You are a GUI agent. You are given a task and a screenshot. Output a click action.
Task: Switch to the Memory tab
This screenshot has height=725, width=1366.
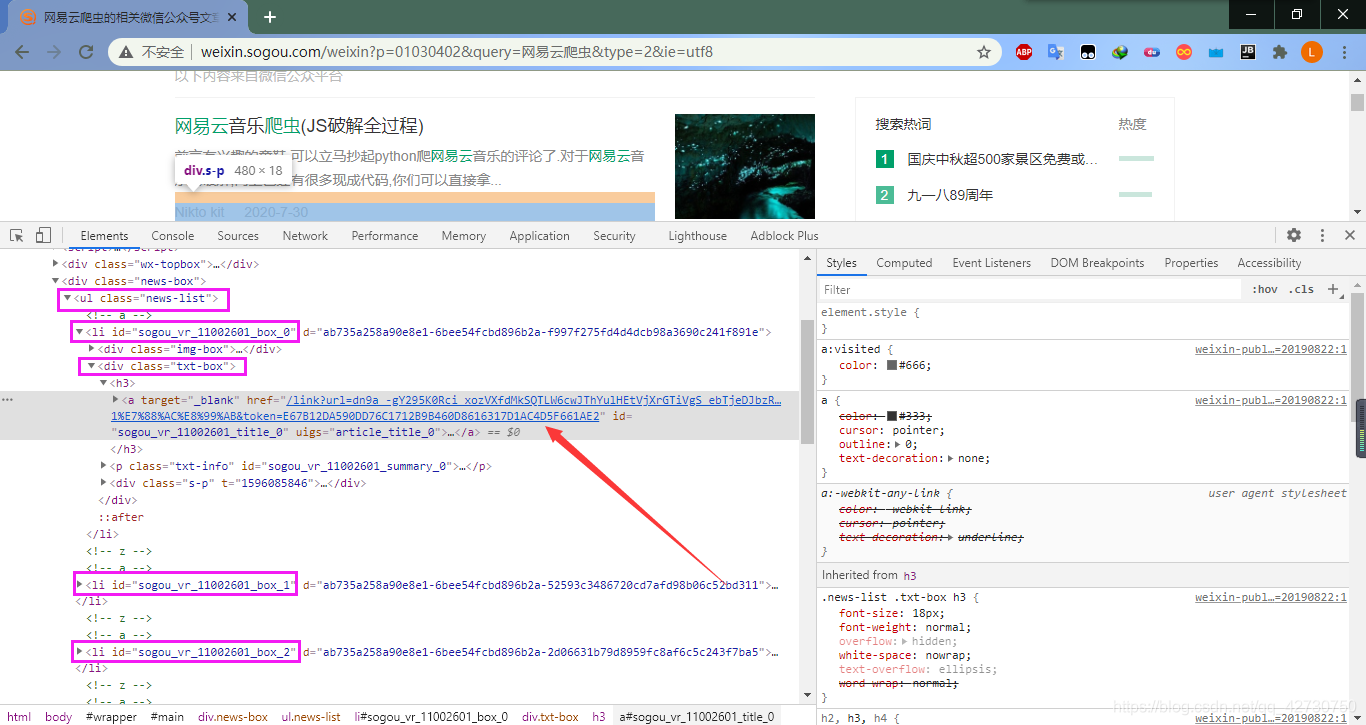point(464,236)
